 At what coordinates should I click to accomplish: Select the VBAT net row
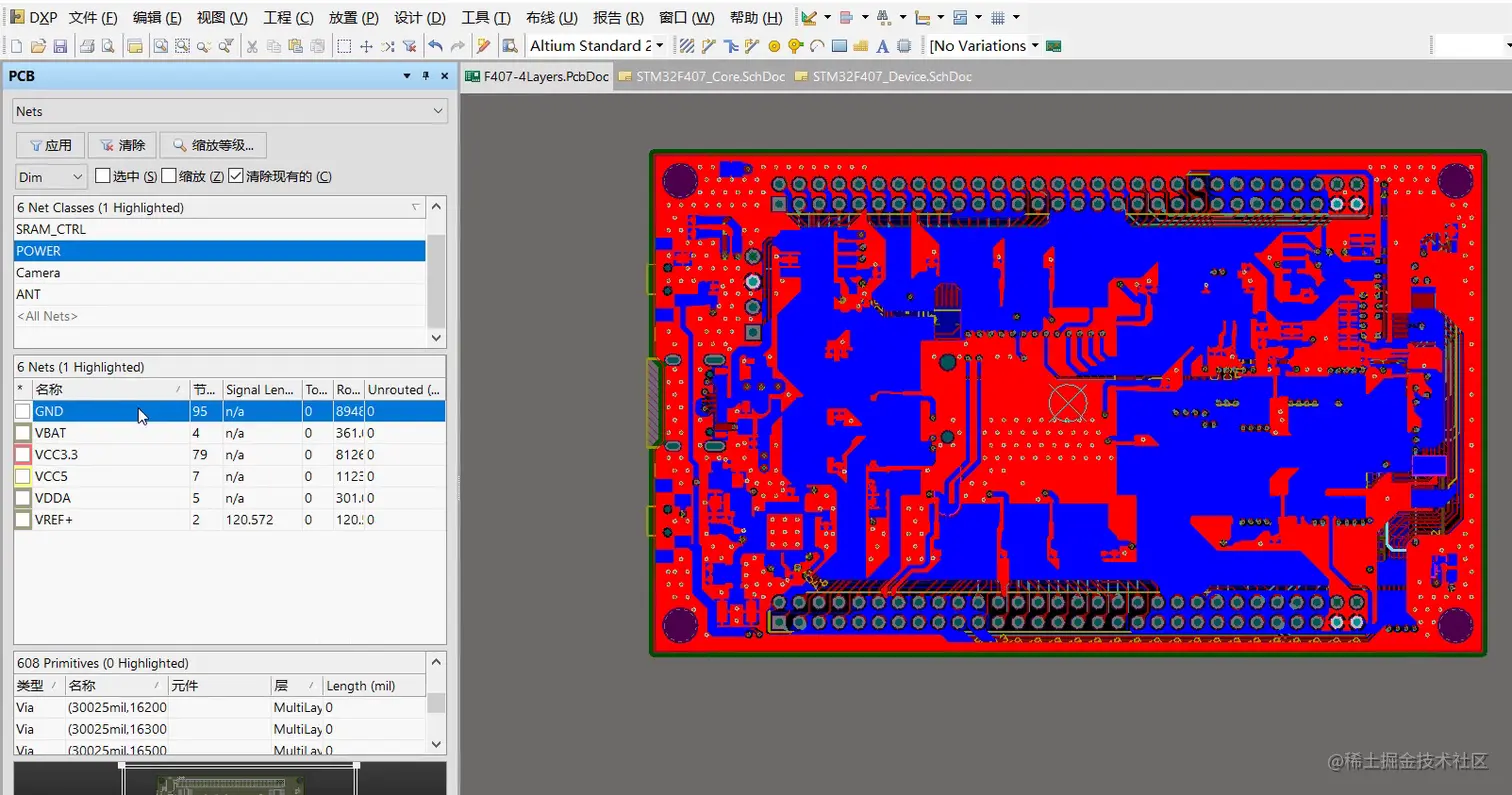(230, 433)
